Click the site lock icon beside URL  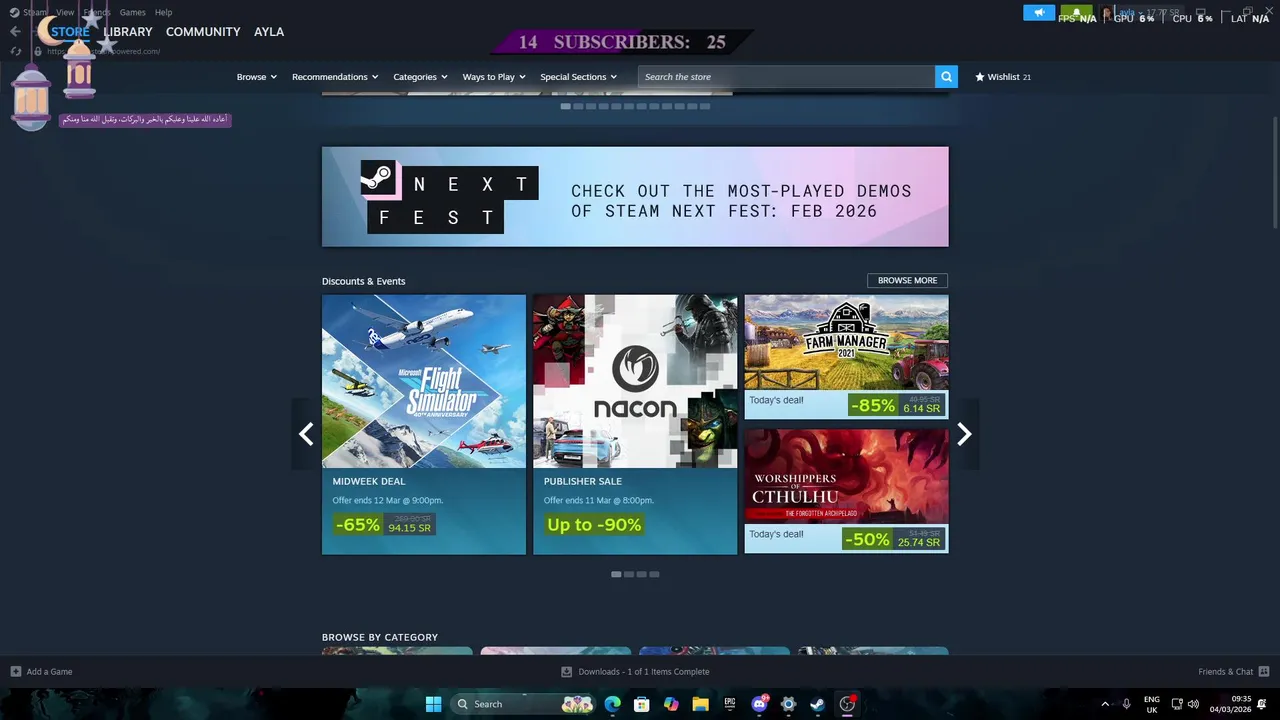(38, 51)
